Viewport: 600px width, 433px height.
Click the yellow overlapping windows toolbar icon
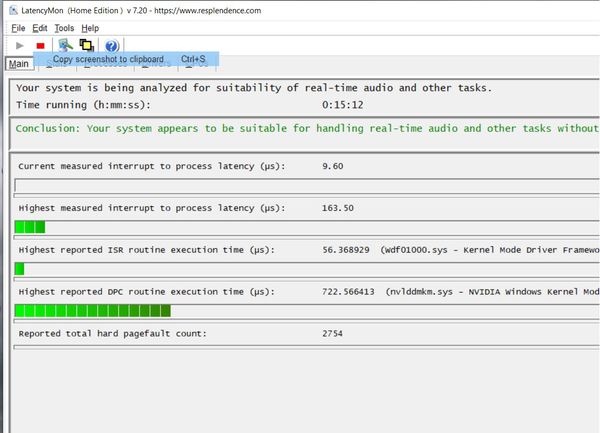86,45
